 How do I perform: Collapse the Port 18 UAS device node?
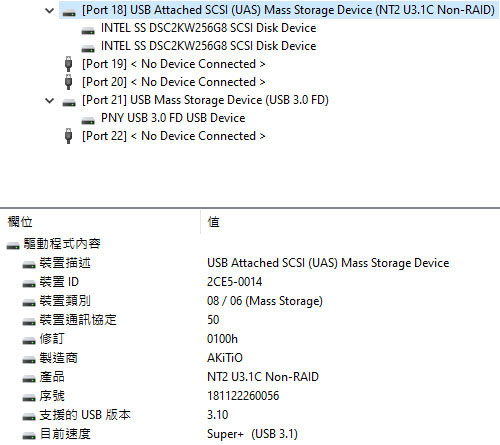pos(50,11)
